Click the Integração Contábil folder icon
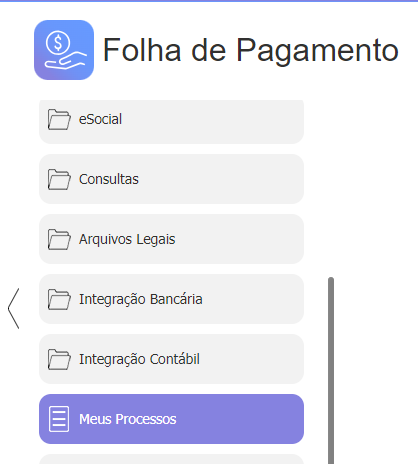This screenshot has height=464, width=418. coord(59,359)
